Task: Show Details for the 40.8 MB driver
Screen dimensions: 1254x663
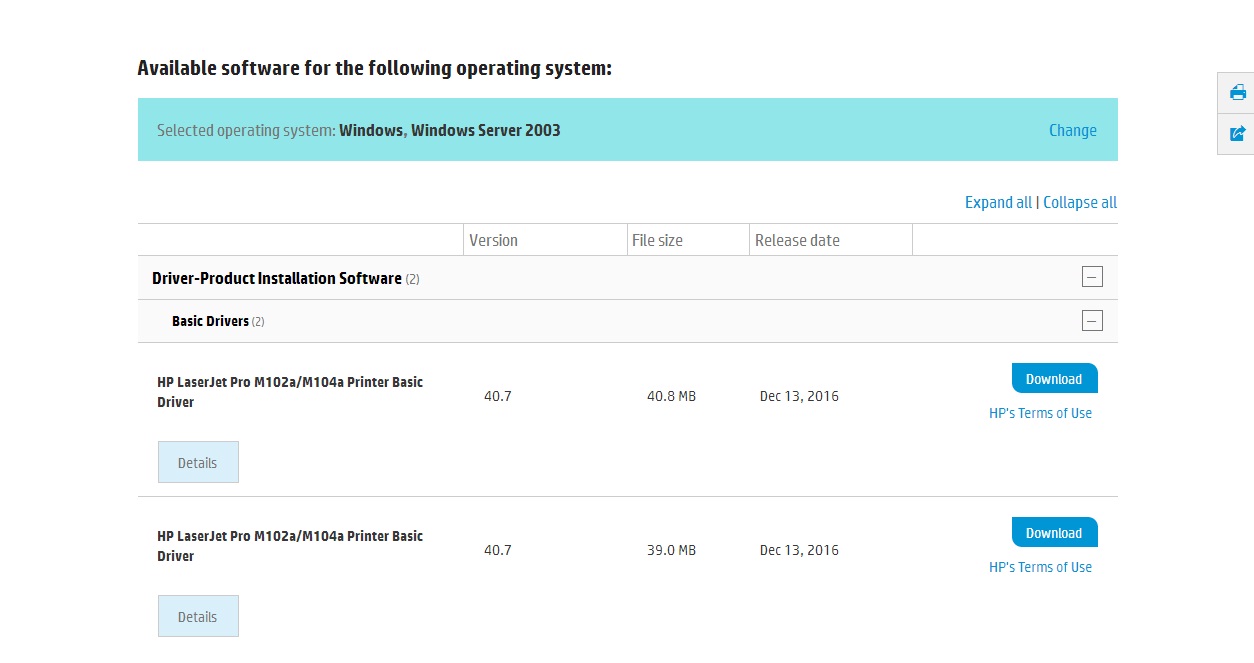Action: pos(198,462)
